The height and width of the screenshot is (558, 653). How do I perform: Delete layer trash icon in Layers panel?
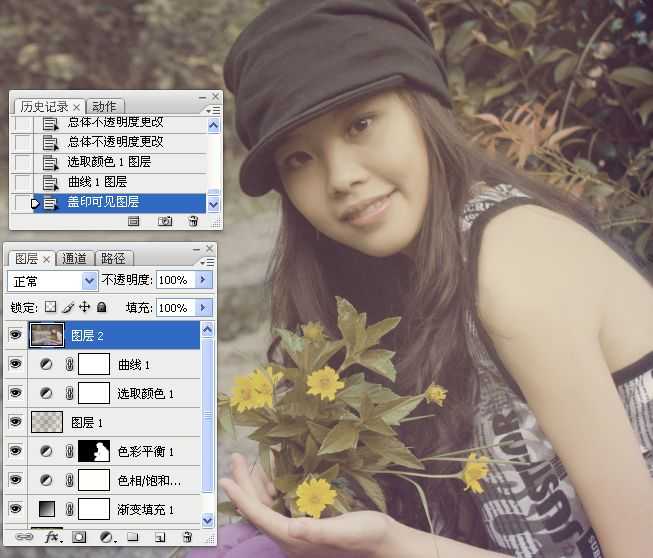coord(187,537)
